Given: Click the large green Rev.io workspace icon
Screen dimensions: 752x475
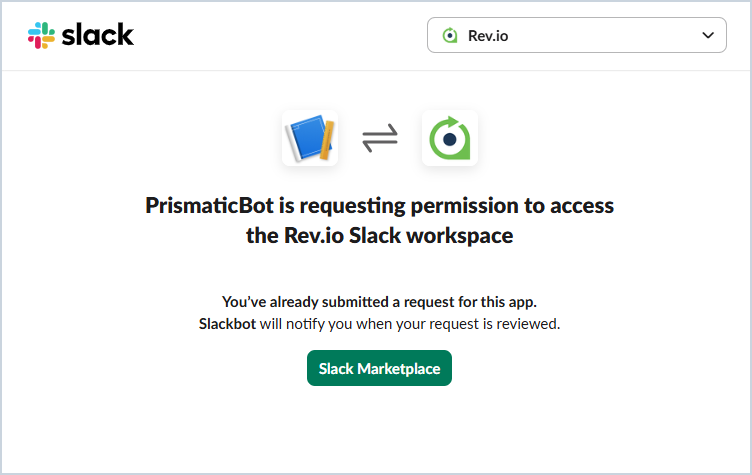Looking at the screenshot, I should pos(450,138).
